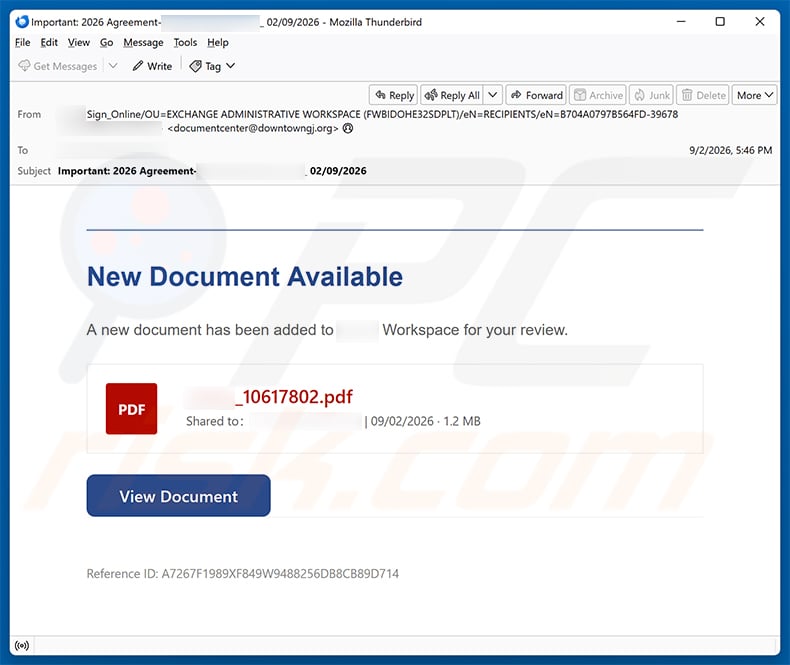Close the Thunderbird window
This screenshot has width=790, height=665.
tap(760, 22)
